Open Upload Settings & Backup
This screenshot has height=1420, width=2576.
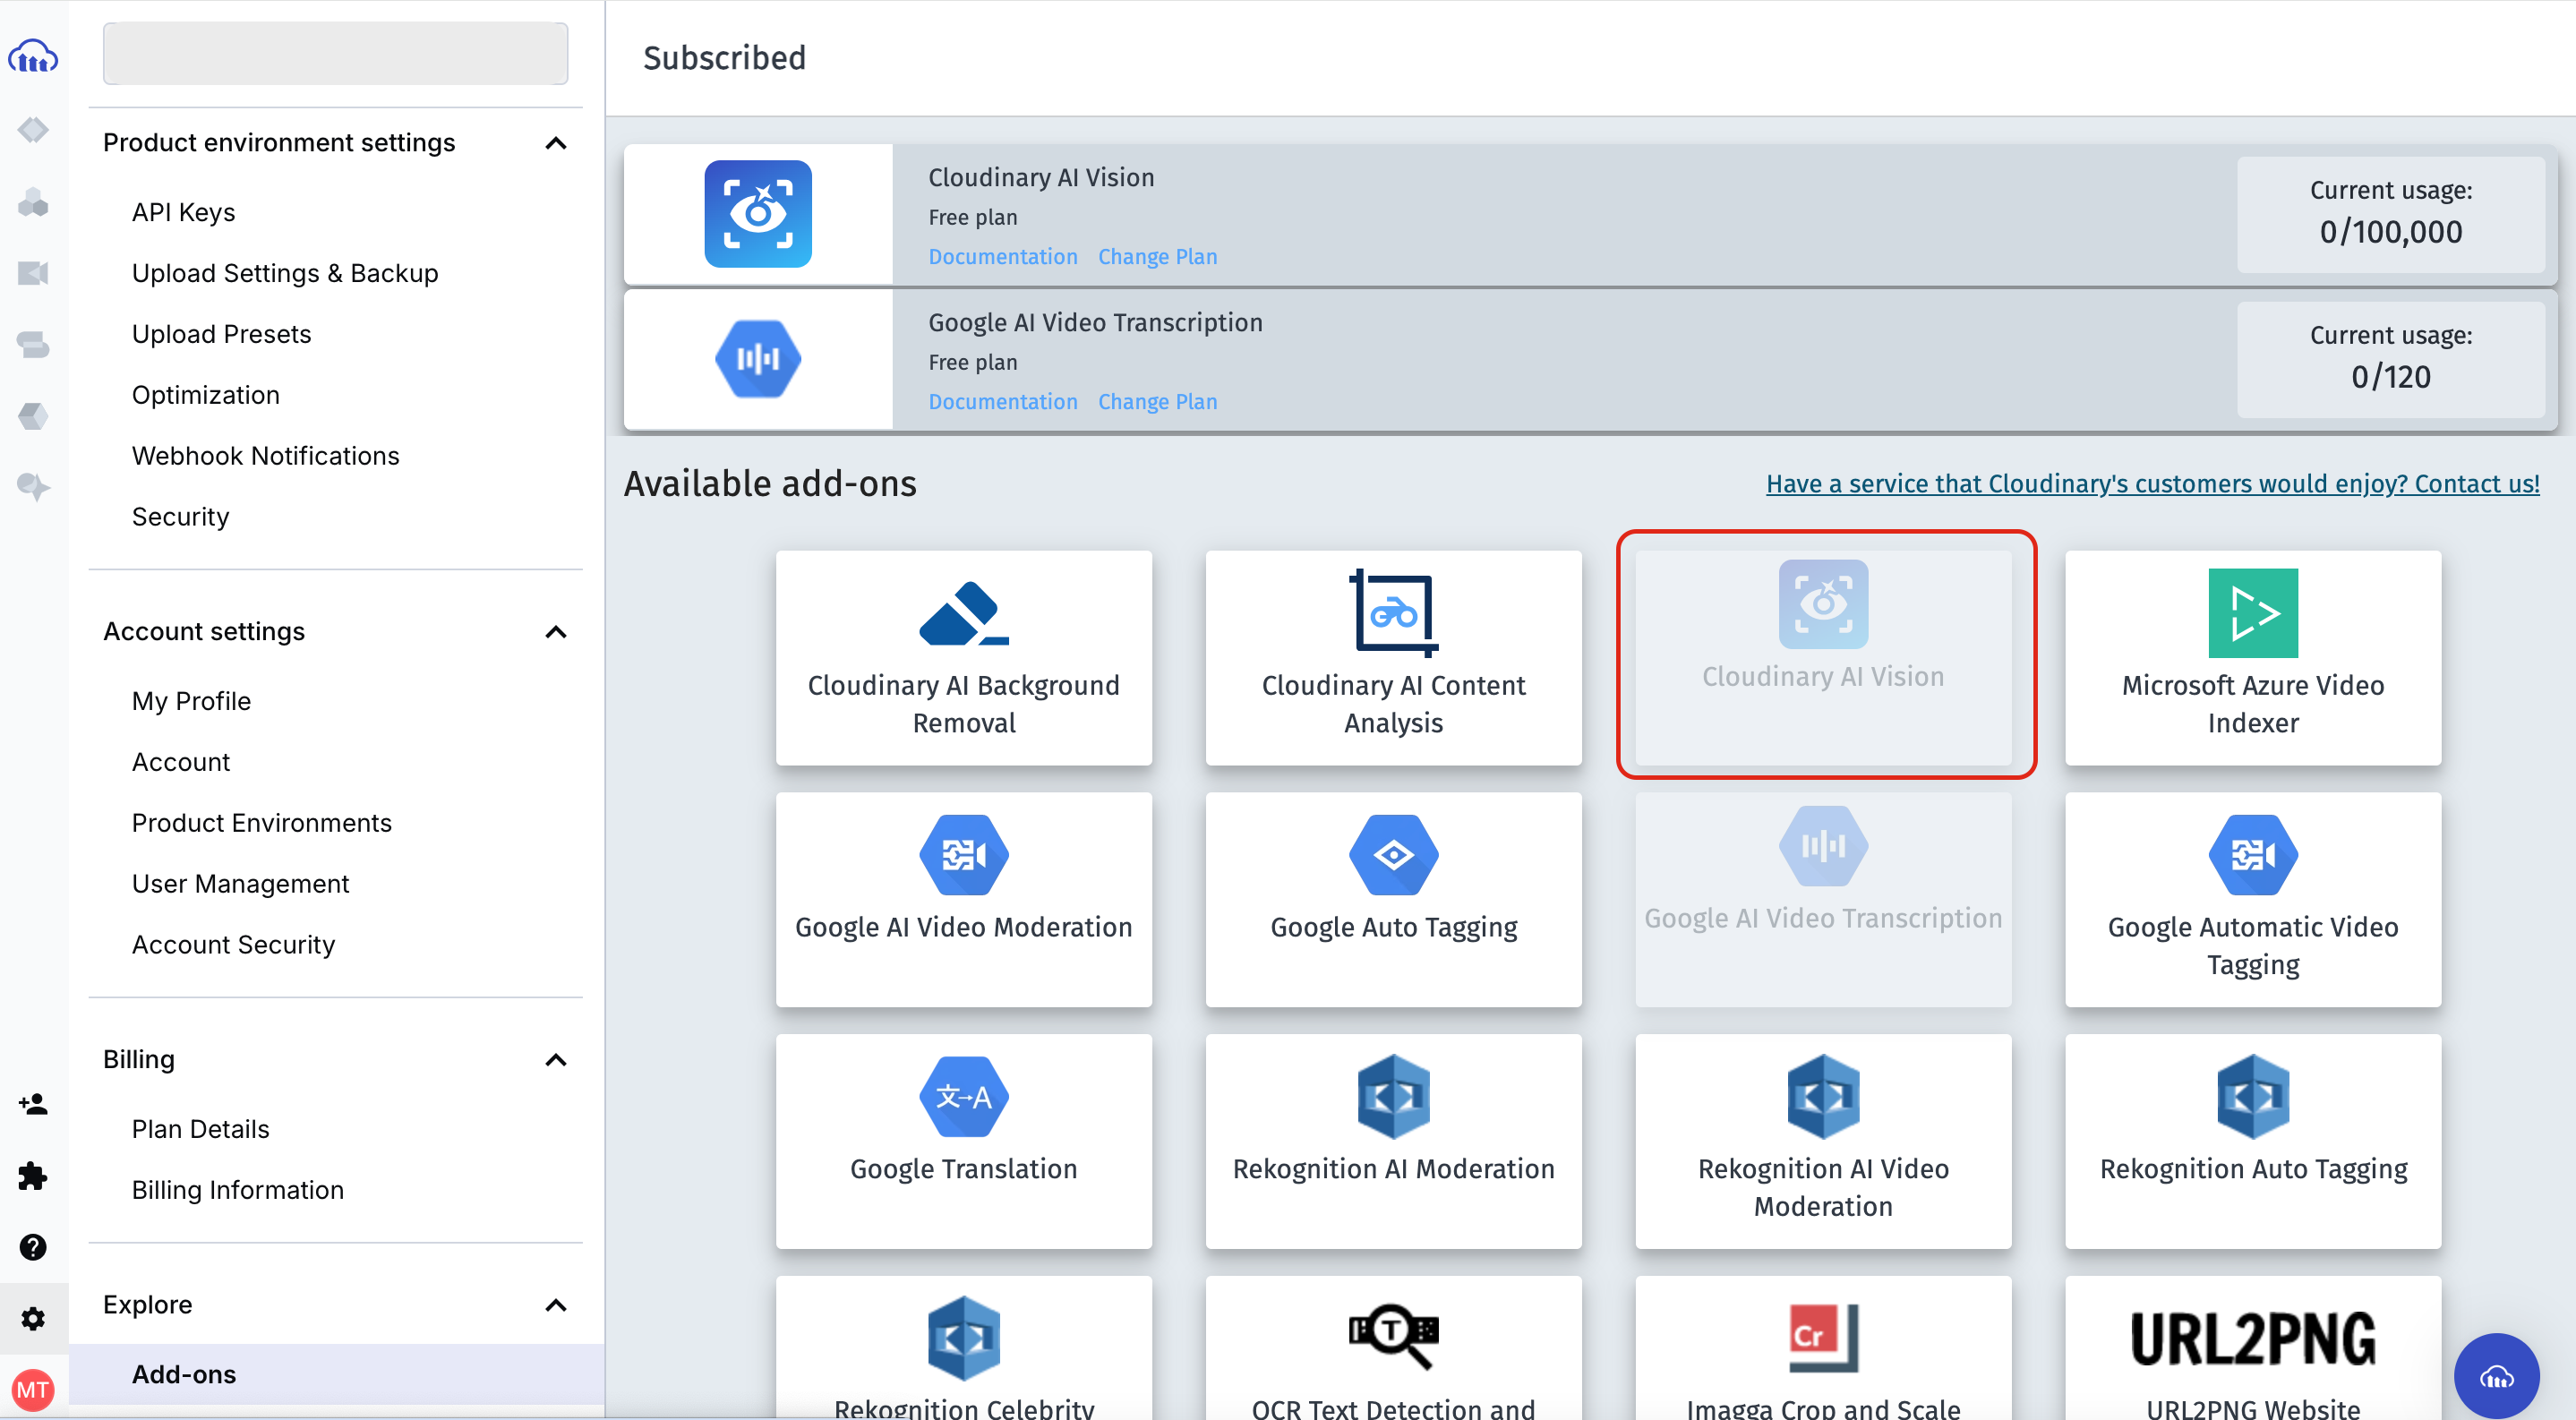tap(285, 273)
